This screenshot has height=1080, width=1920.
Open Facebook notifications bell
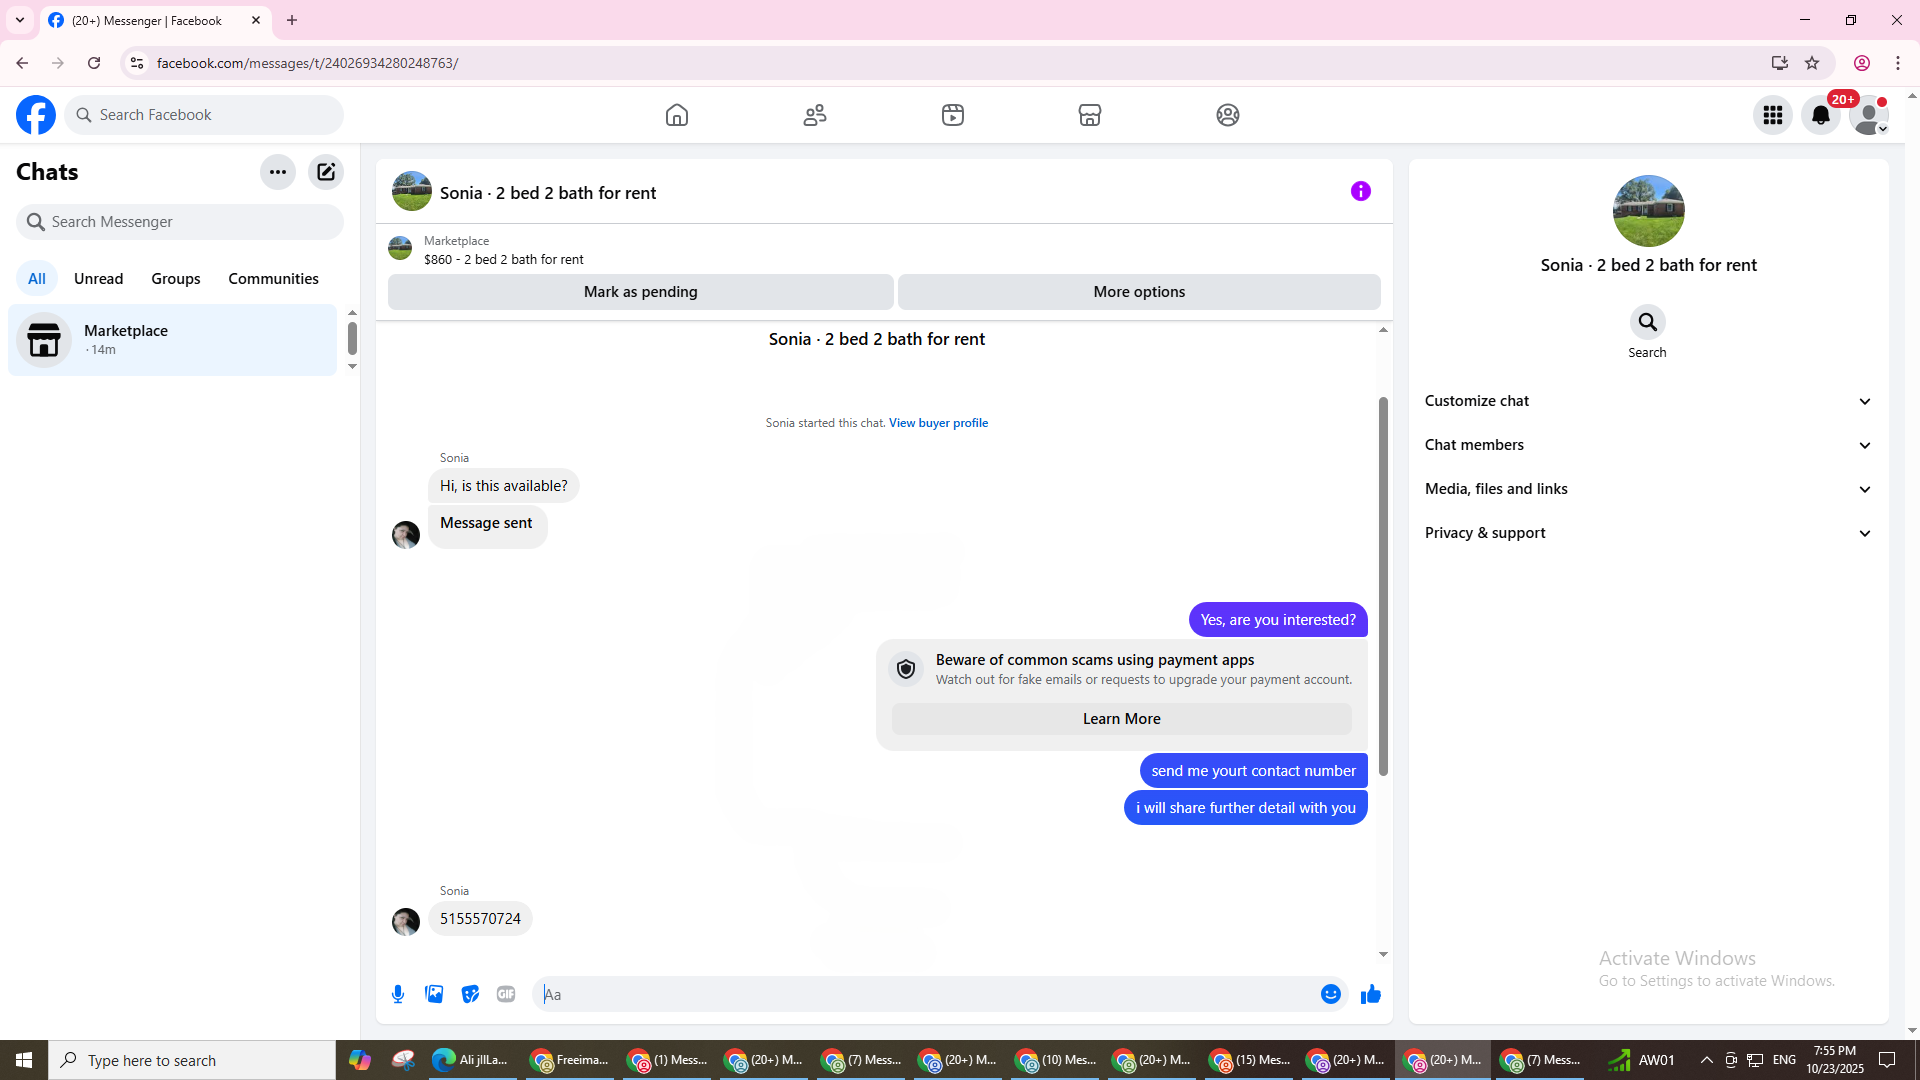1820,115
